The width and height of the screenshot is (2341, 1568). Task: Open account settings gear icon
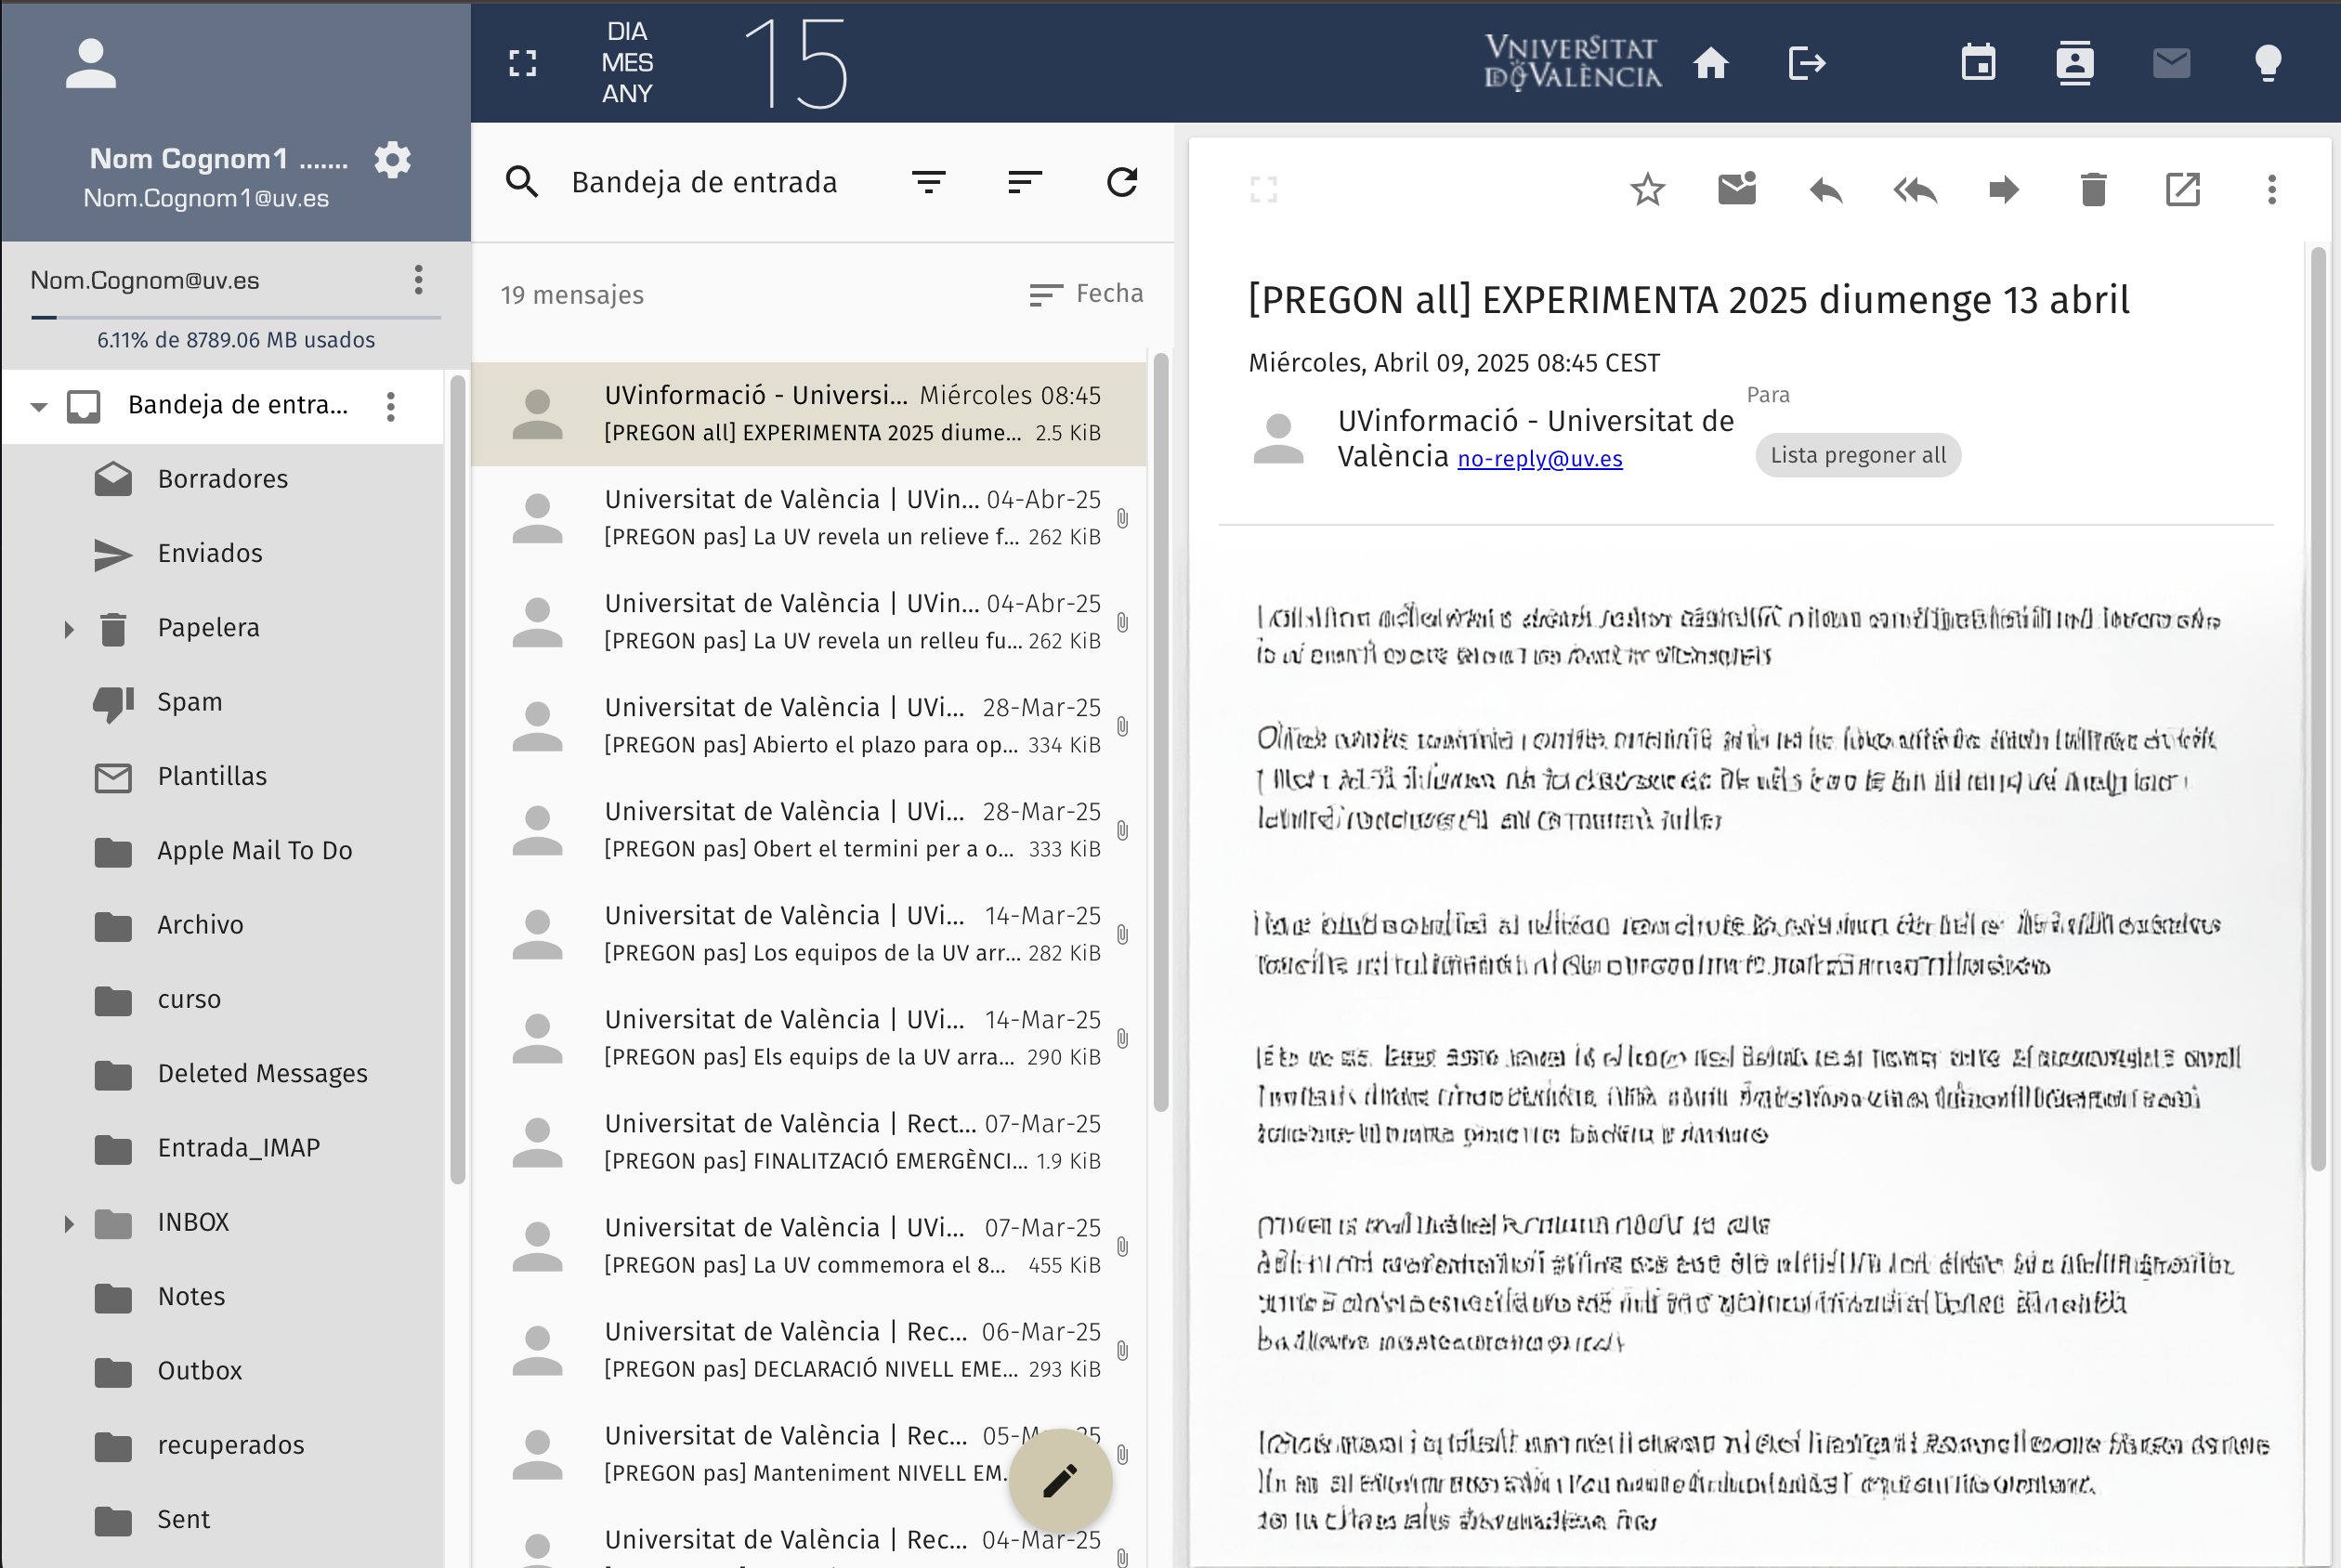click(x=392, y=160)
